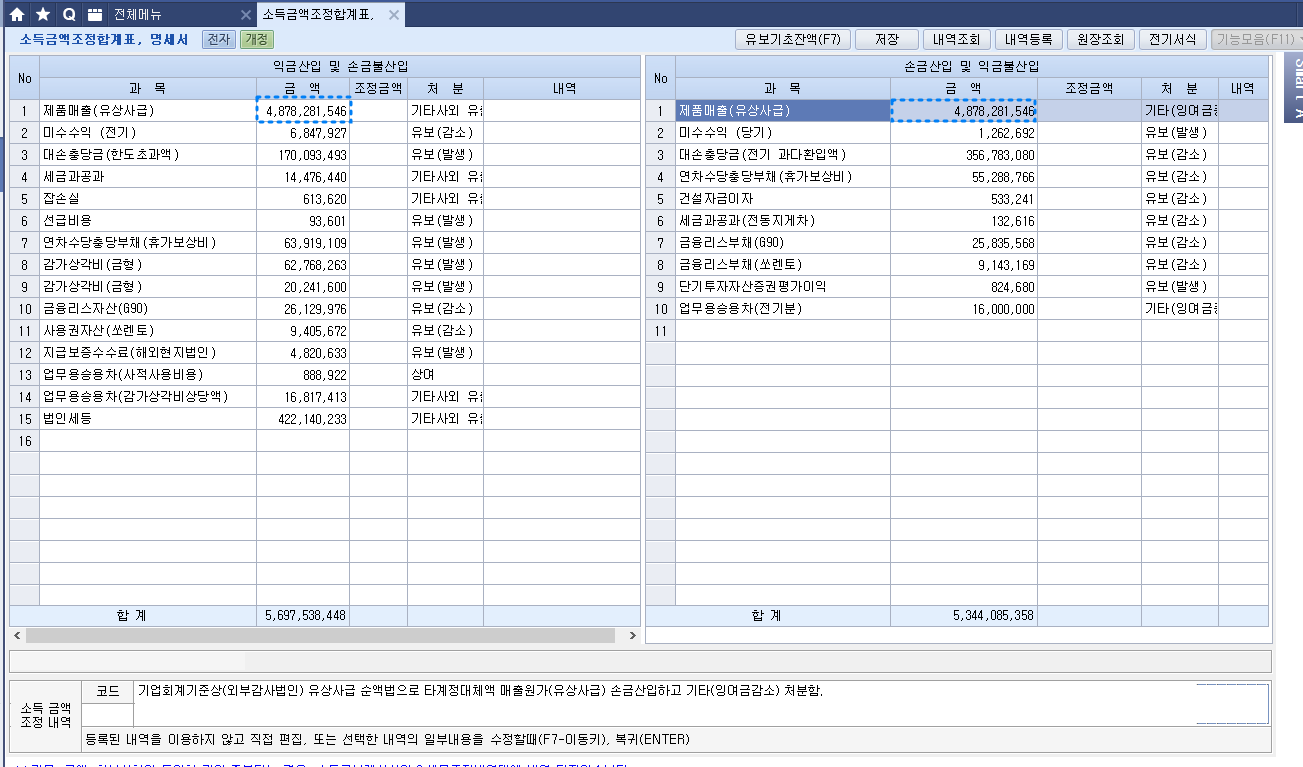
Task: Click the amount 1,262,692
Action: (x=1006, y=133)
